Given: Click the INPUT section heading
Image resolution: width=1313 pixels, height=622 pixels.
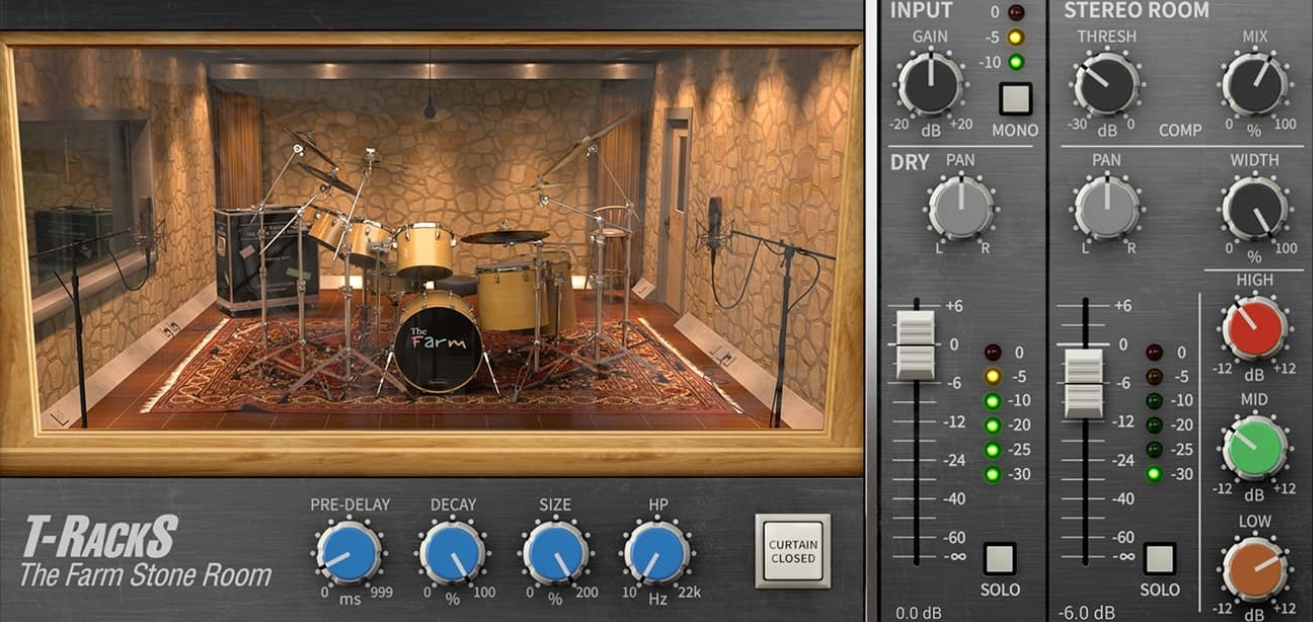Looking at the screenshot, I should [x=921, y=10].
